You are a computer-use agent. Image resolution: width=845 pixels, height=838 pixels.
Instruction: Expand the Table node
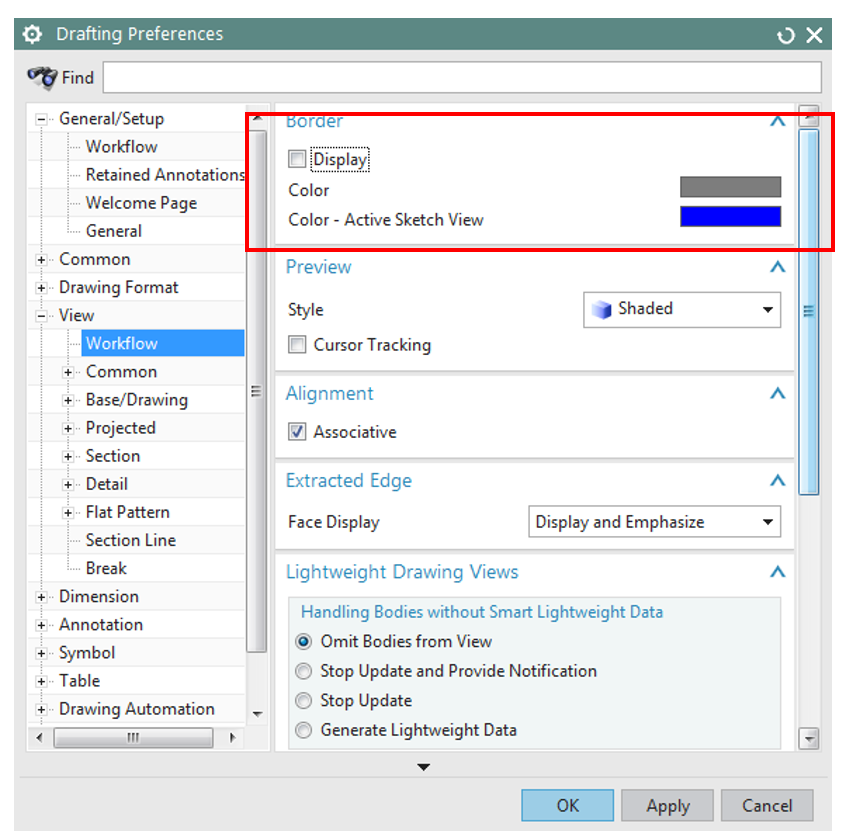[x=41, y=681]
